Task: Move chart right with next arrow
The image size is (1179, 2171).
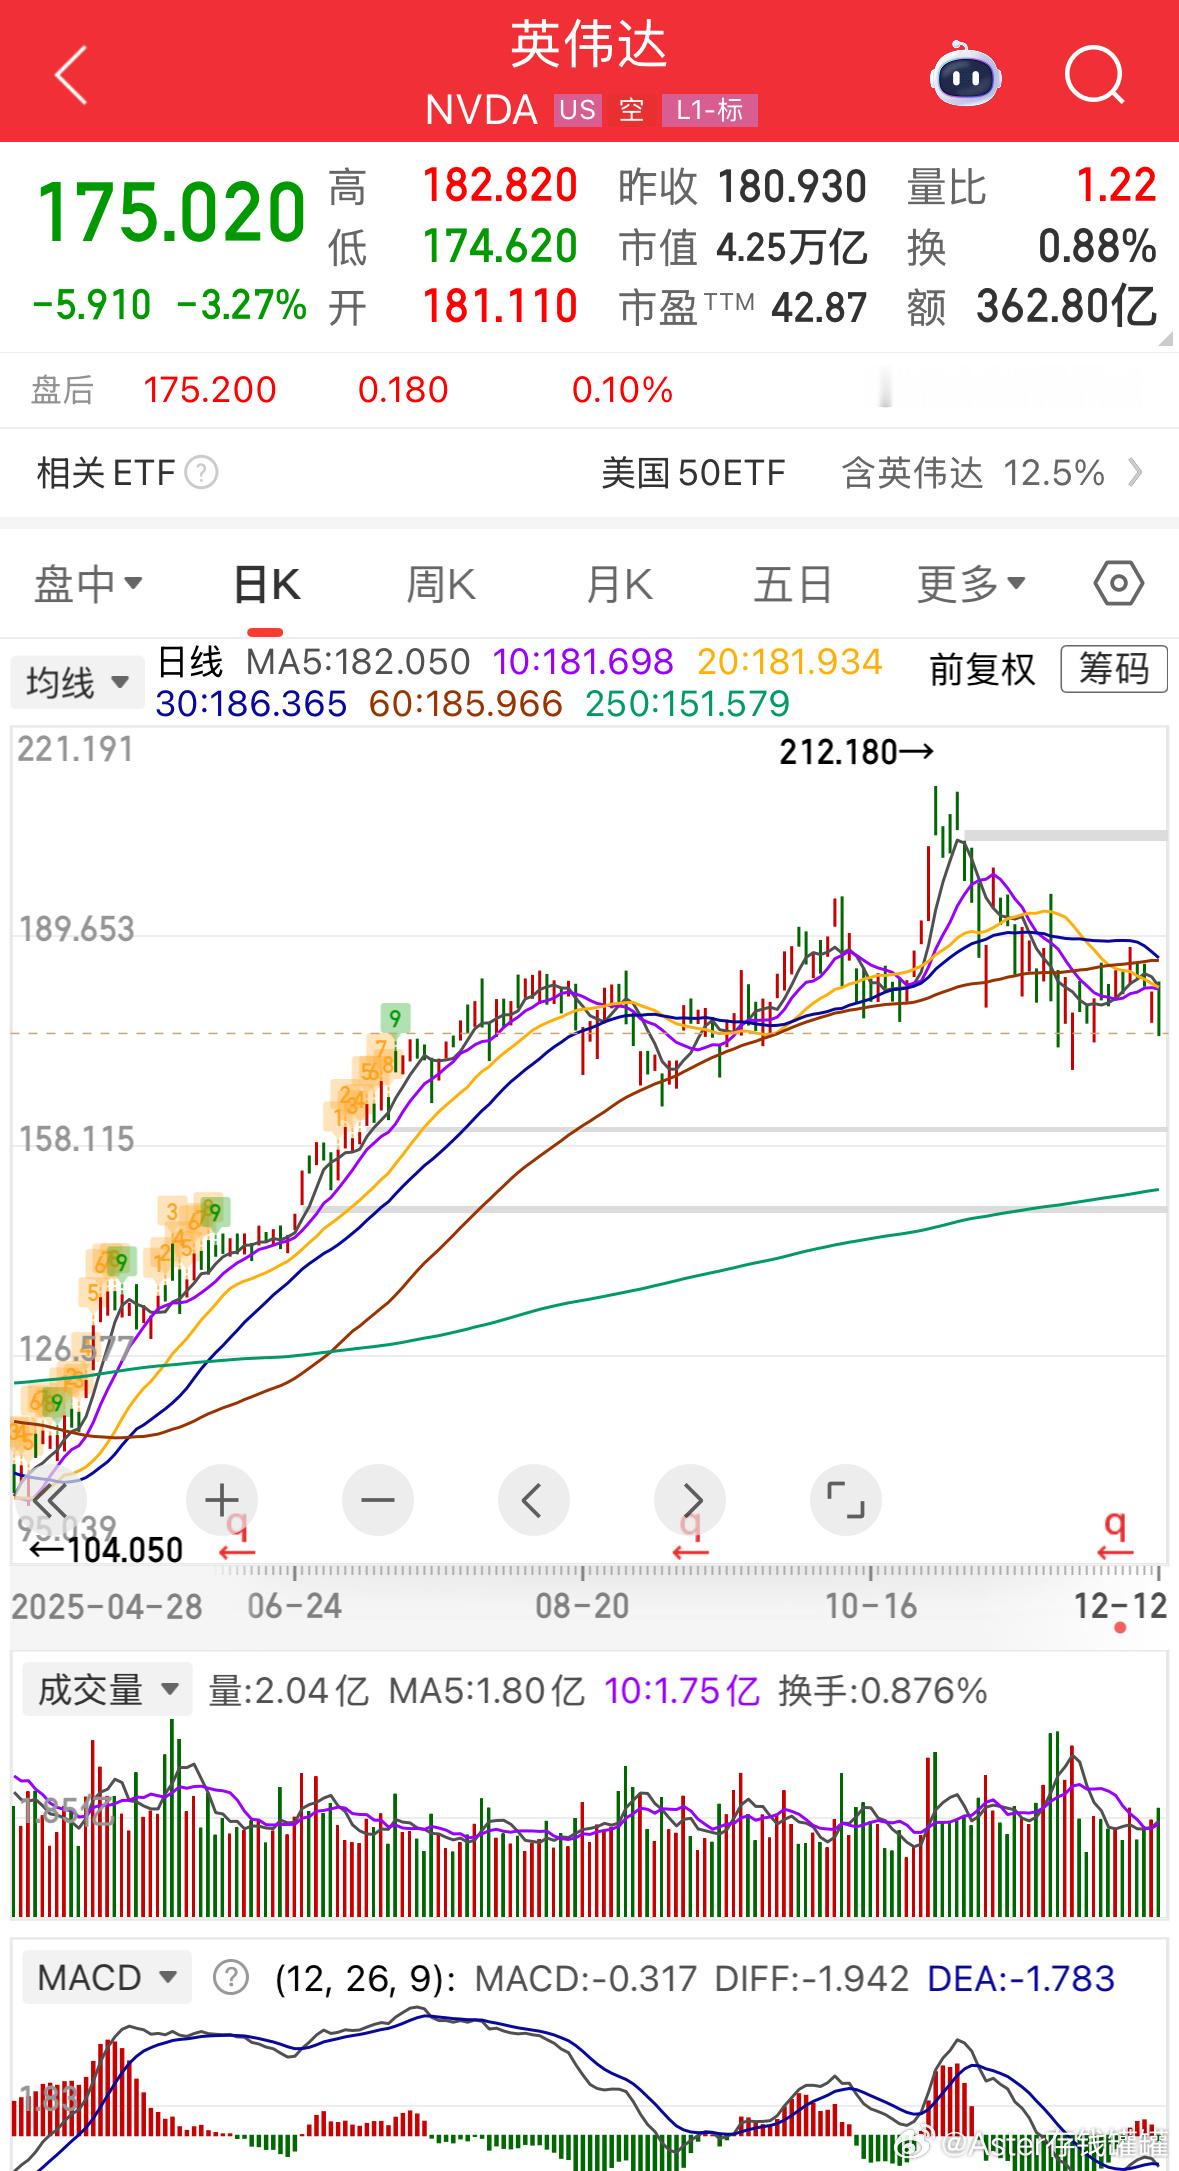Action: pyautogui.click(x=690, y=1500)
